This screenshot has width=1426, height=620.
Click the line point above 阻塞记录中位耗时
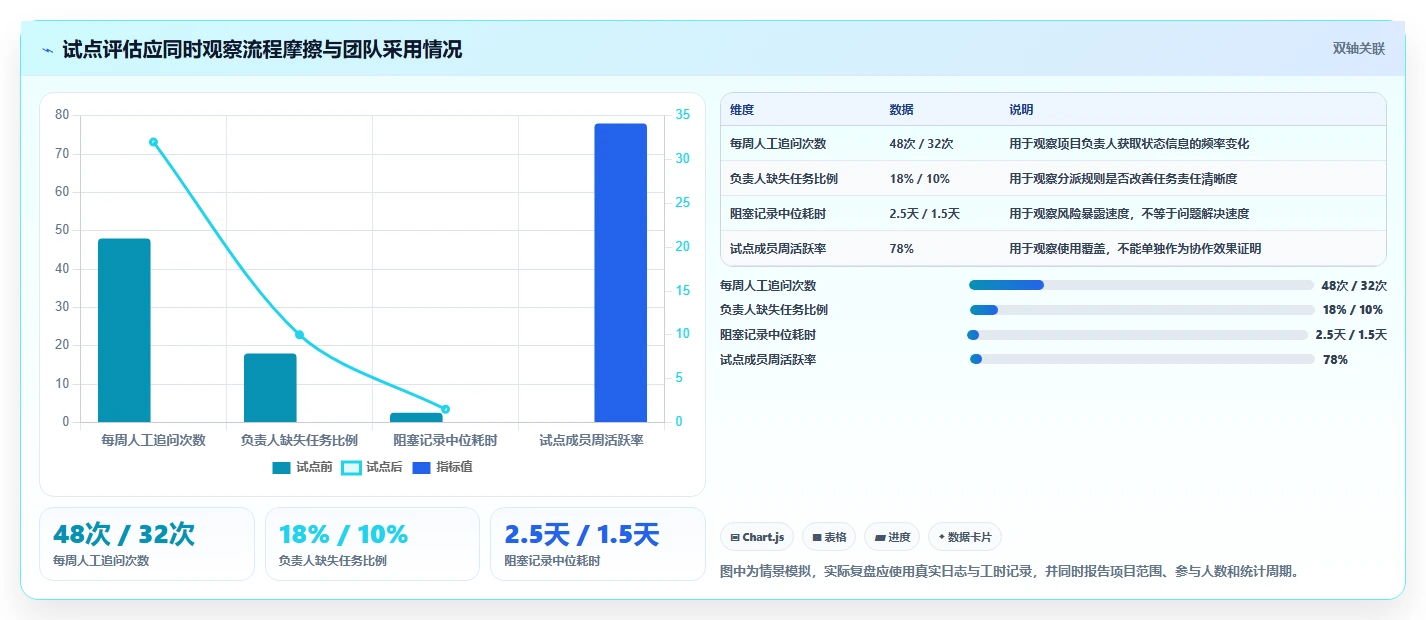click(445, 409)
